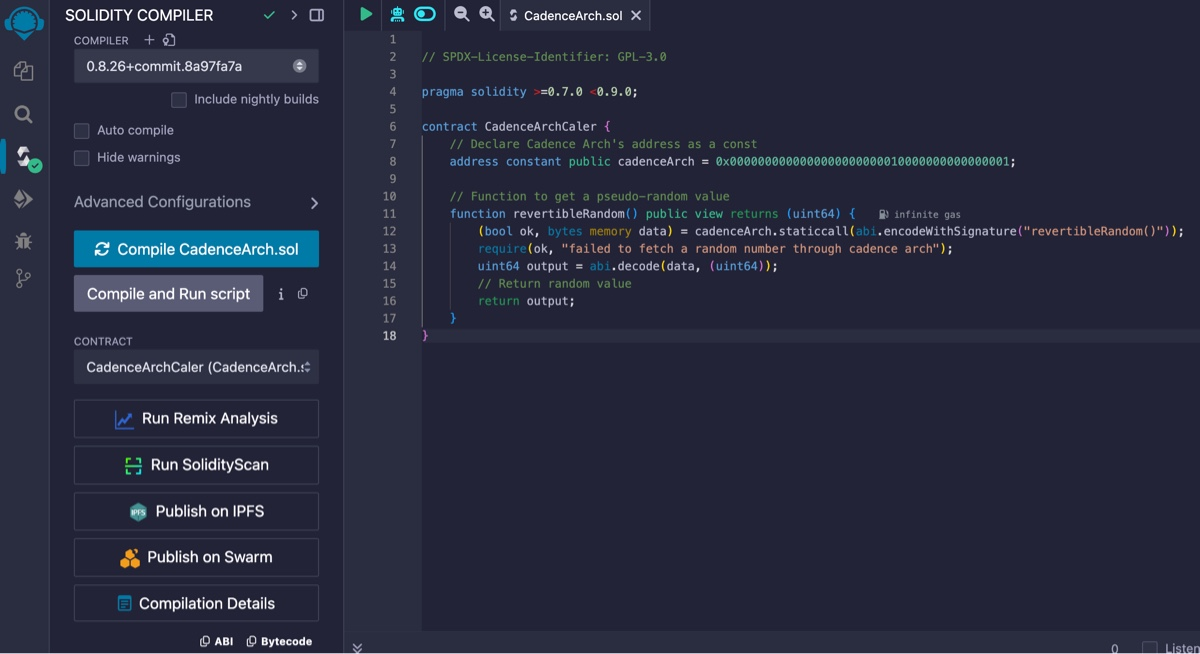Open the CONTRACT selection dropdown
The height and width of the screenshot is (654, 1200).
[196, 367]
